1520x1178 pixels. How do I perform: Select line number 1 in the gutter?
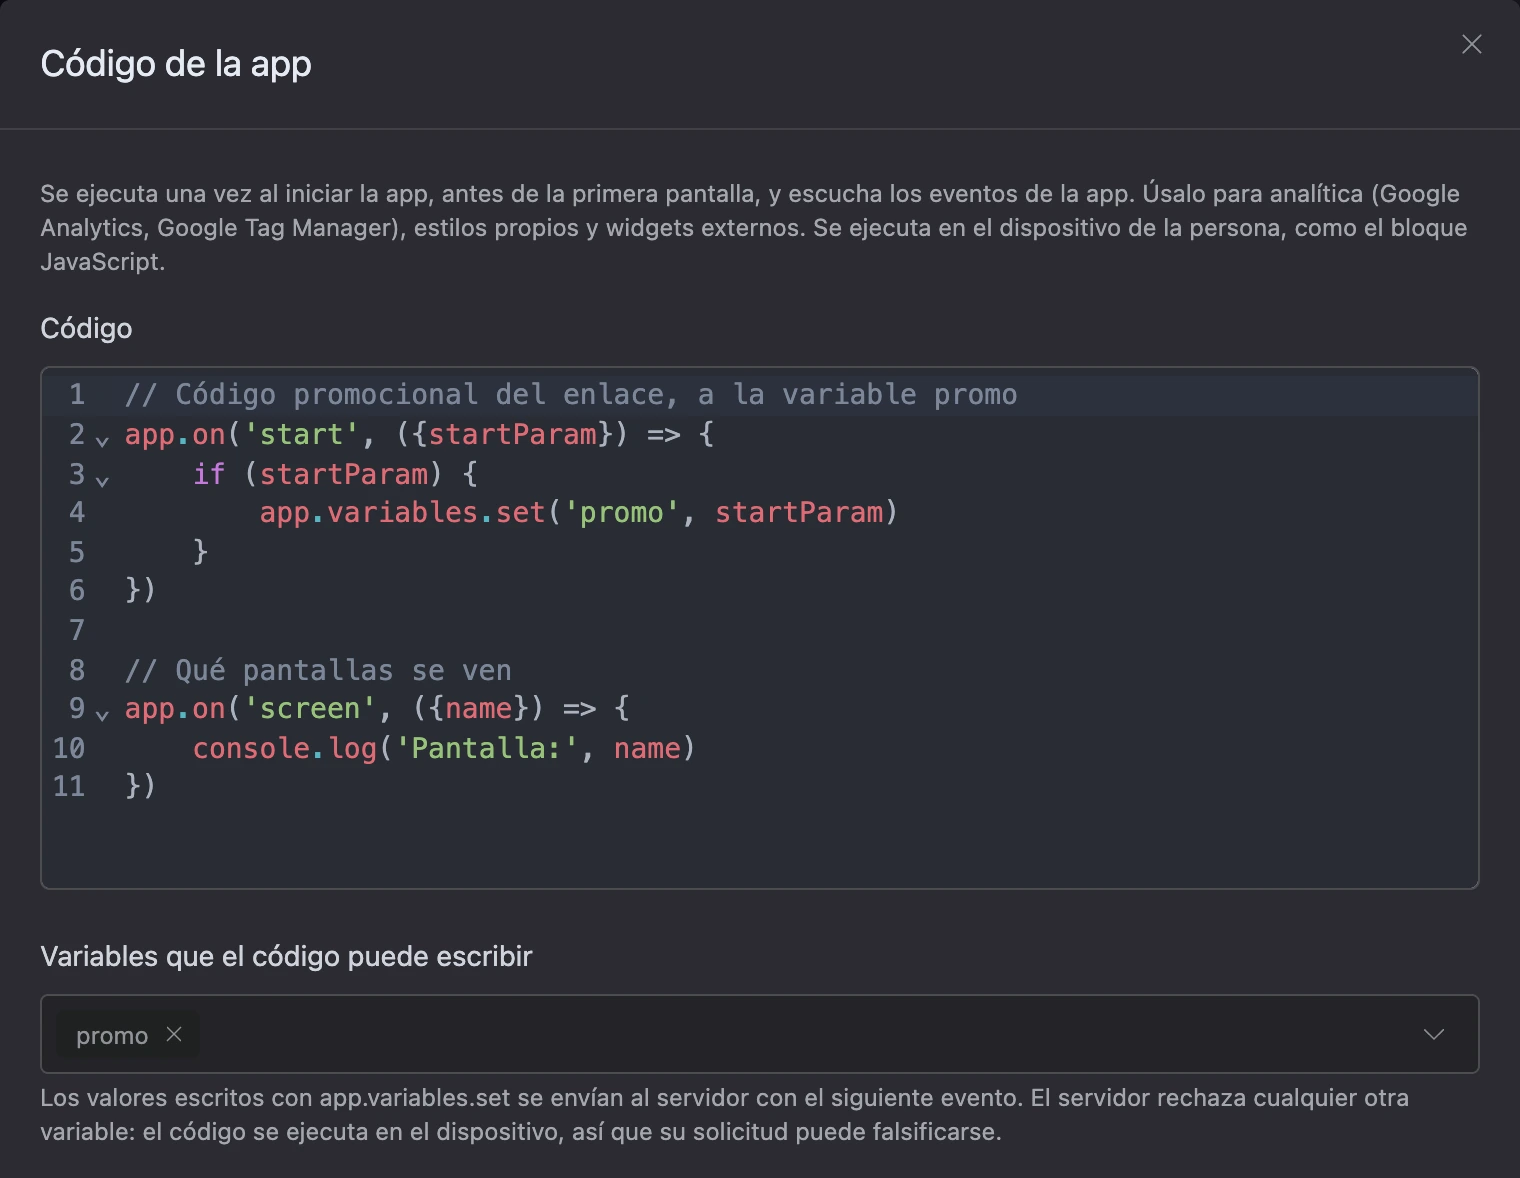[x=77, y=394]
